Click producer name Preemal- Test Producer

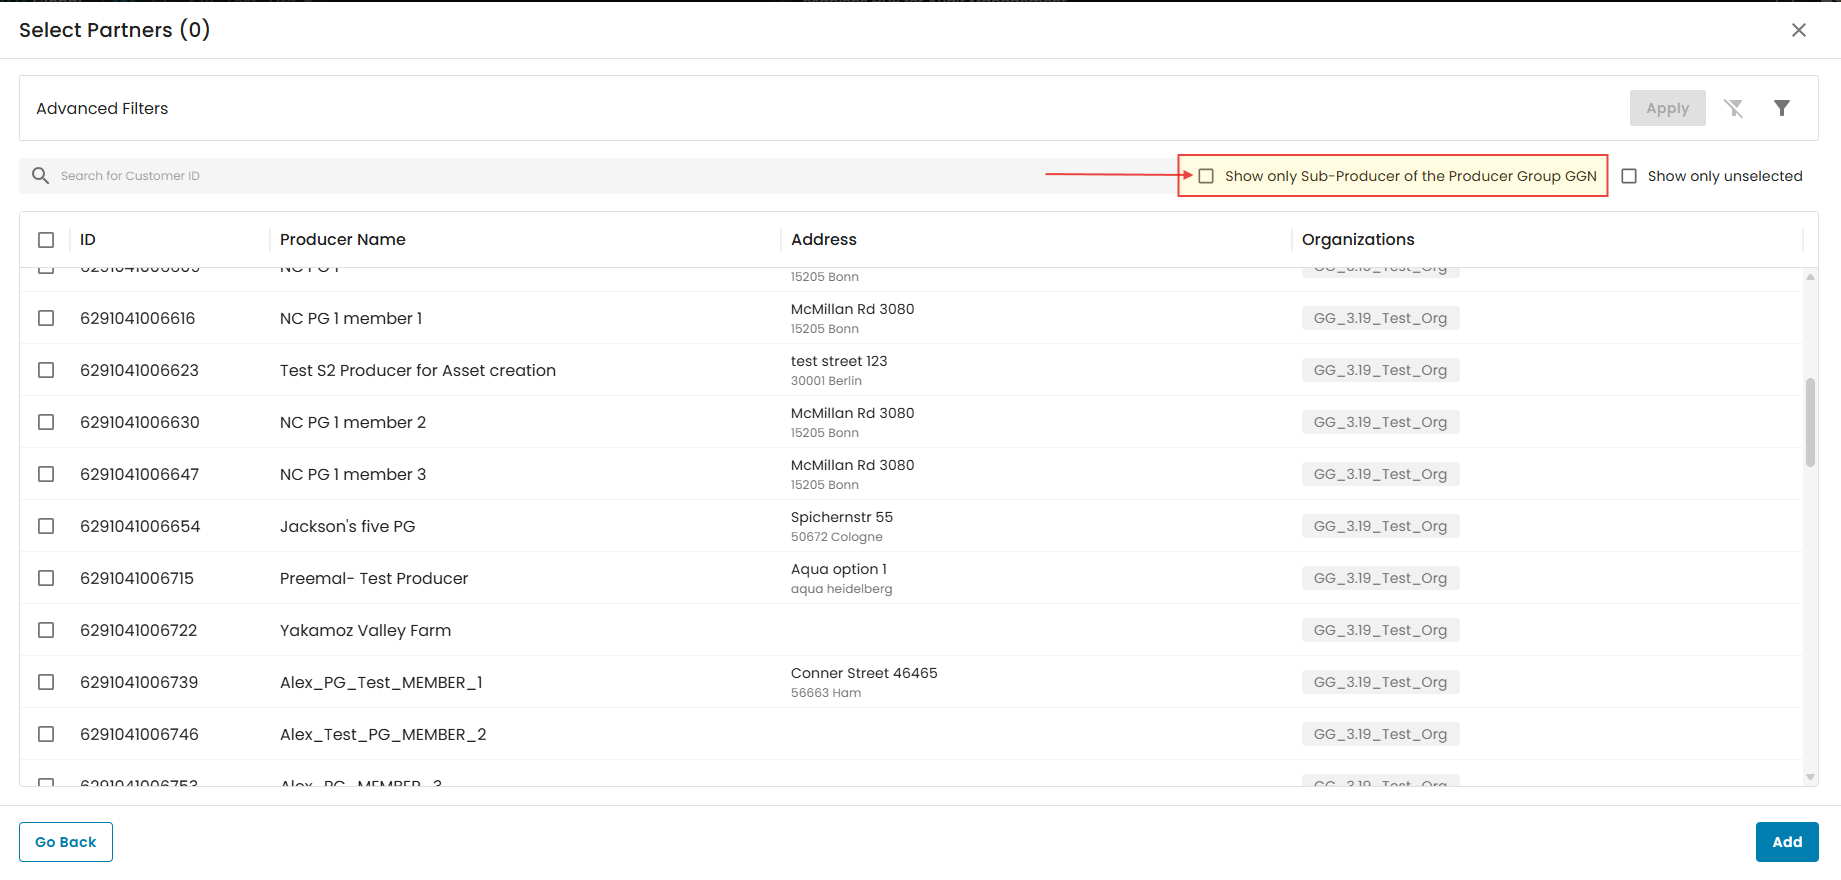374,578
